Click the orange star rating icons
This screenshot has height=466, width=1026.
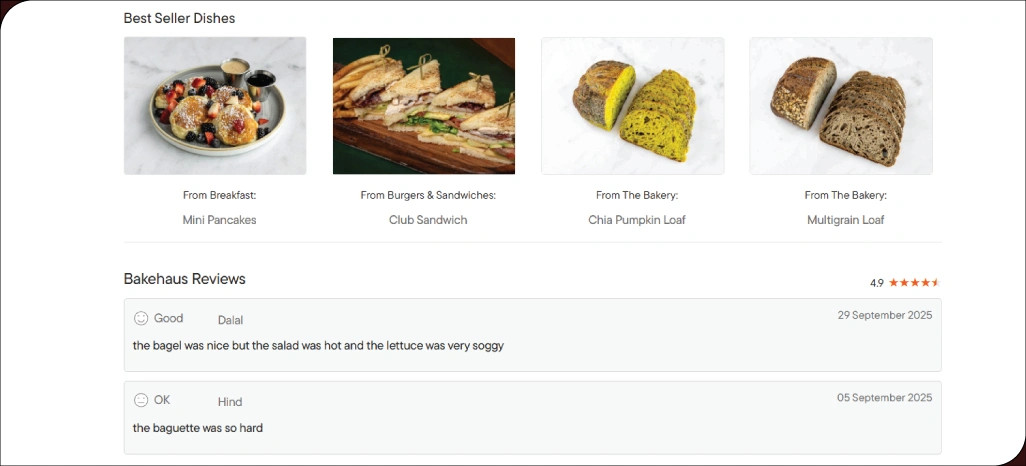coord(914,283)
